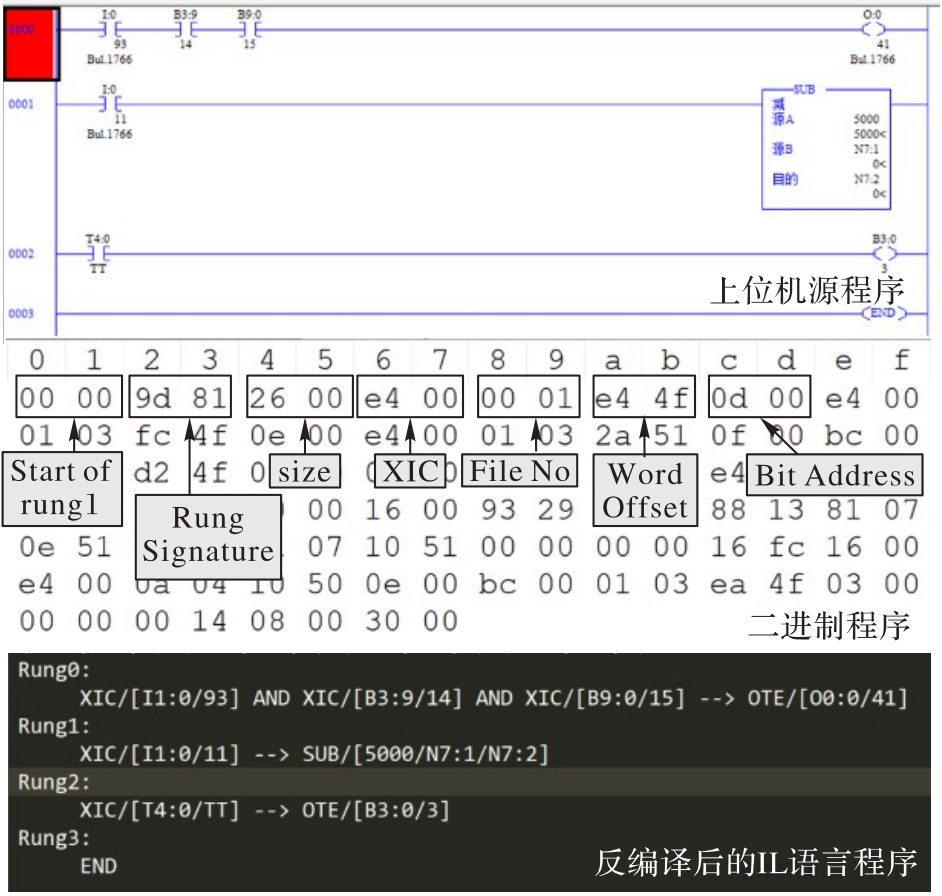The width and height of the screenshot is (942, 896).
Task: Click the Bit Address label box
Action: [x=834, y=475]
